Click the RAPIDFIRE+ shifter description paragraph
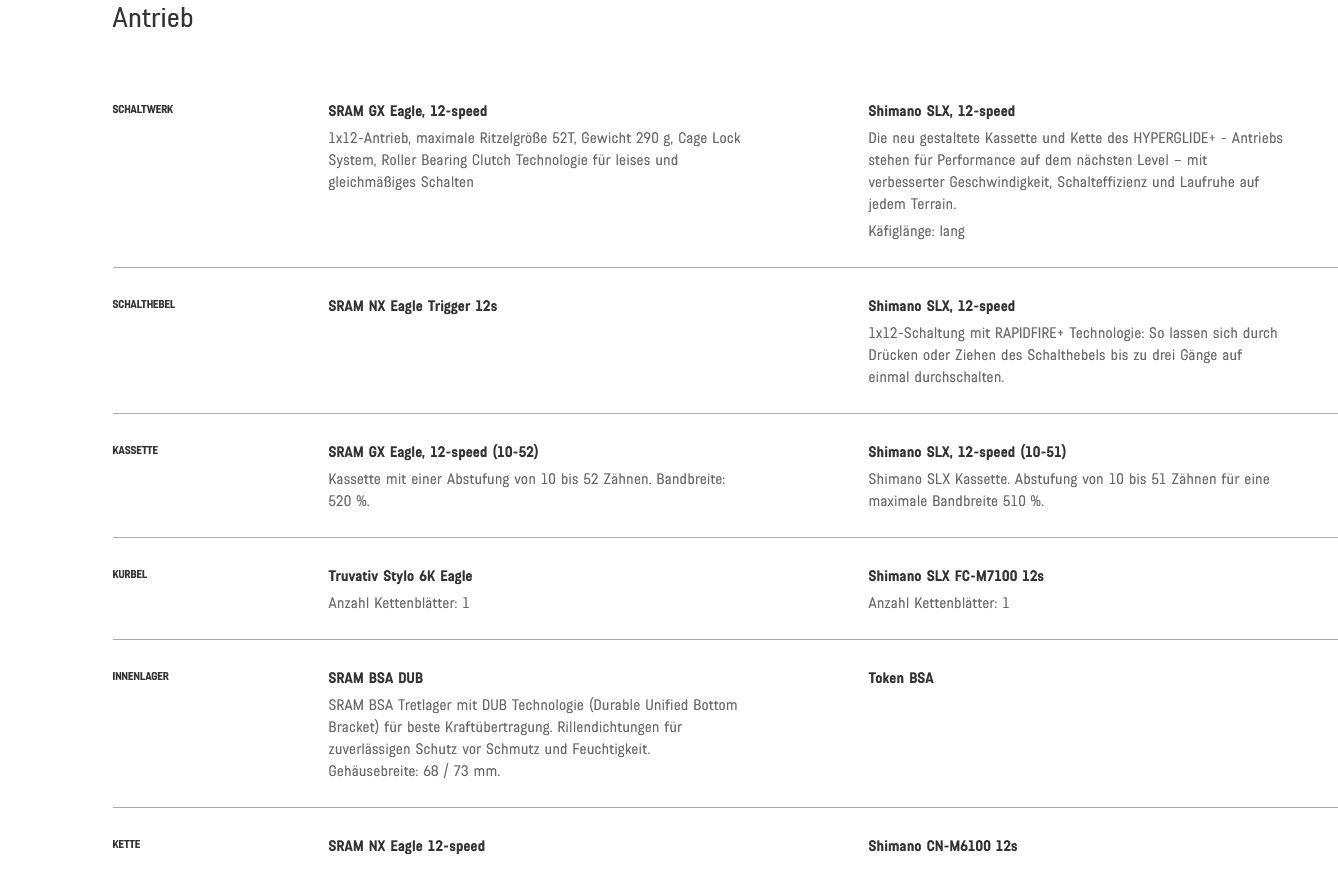The width and height of the screenshot is (1338, 878). 1072,355
